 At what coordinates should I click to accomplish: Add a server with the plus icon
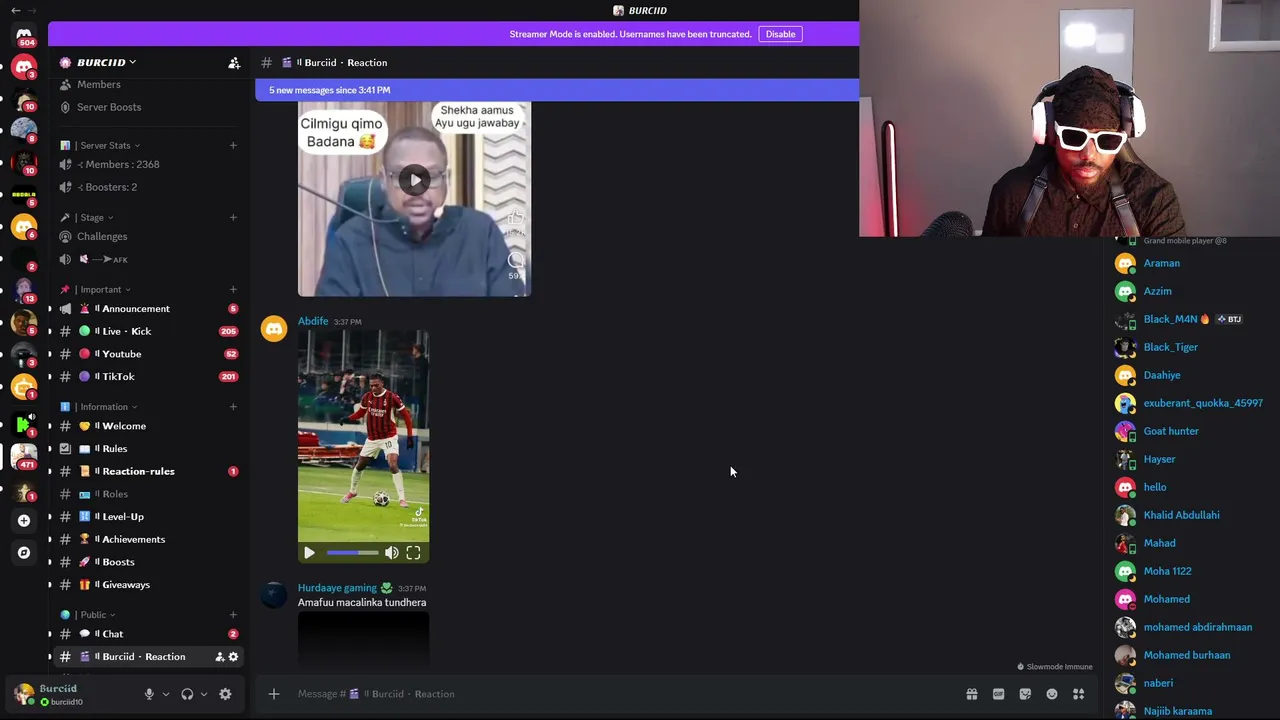24,520
